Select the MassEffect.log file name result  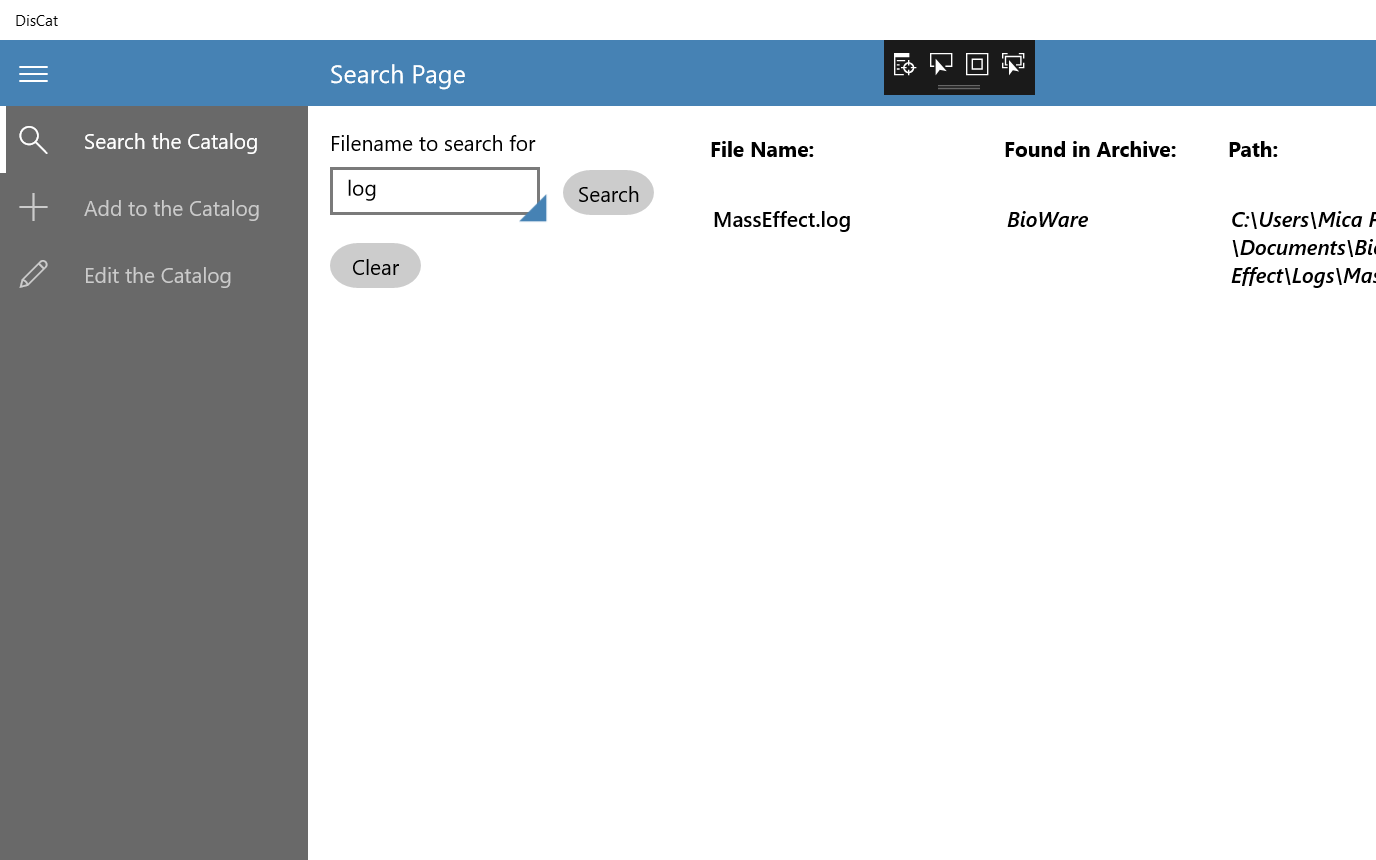782,219
